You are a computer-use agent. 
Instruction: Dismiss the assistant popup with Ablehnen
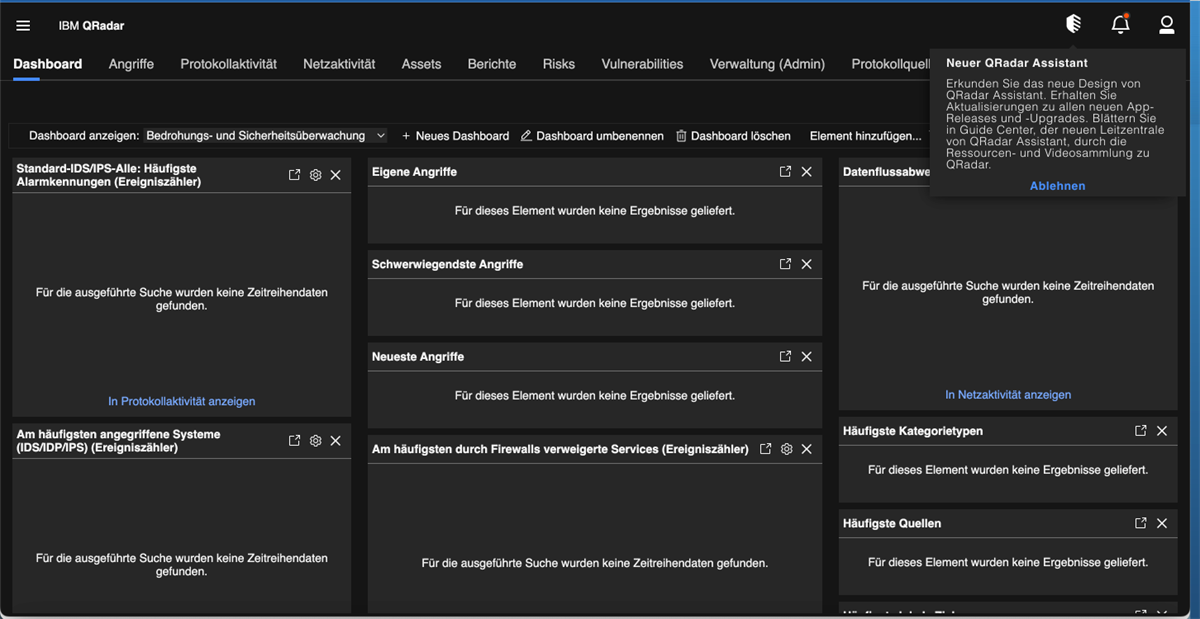(x=1057, y=186)
